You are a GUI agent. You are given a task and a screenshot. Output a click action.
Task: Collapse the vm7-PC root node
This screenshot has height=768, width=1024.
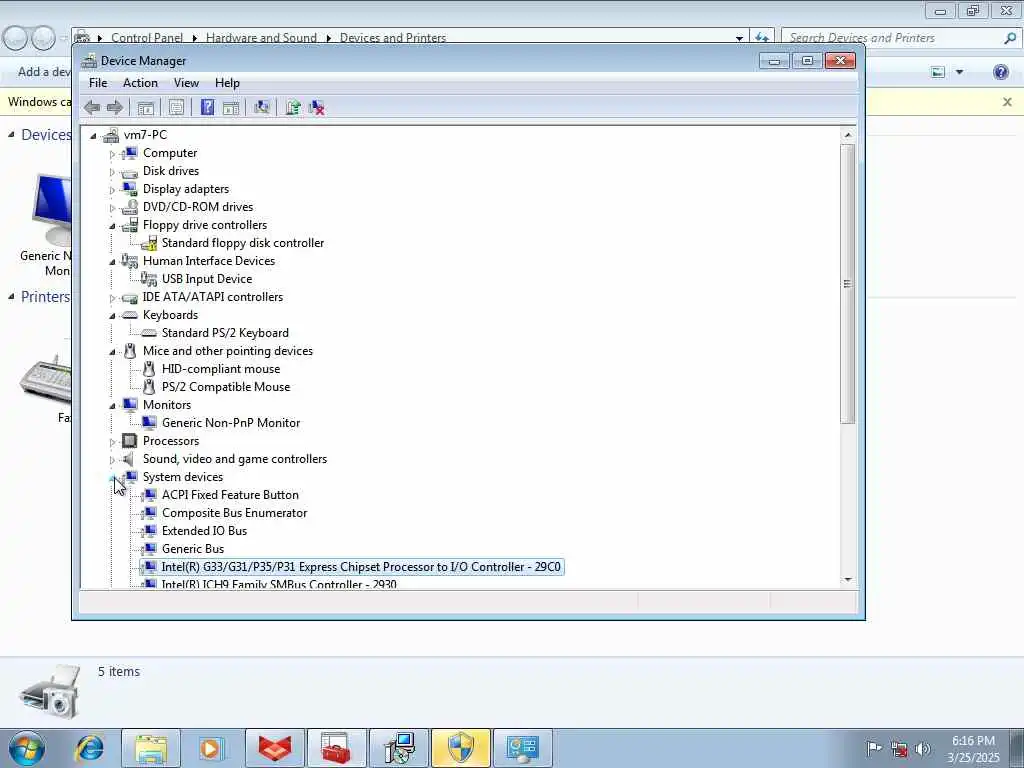click(93, 136)
